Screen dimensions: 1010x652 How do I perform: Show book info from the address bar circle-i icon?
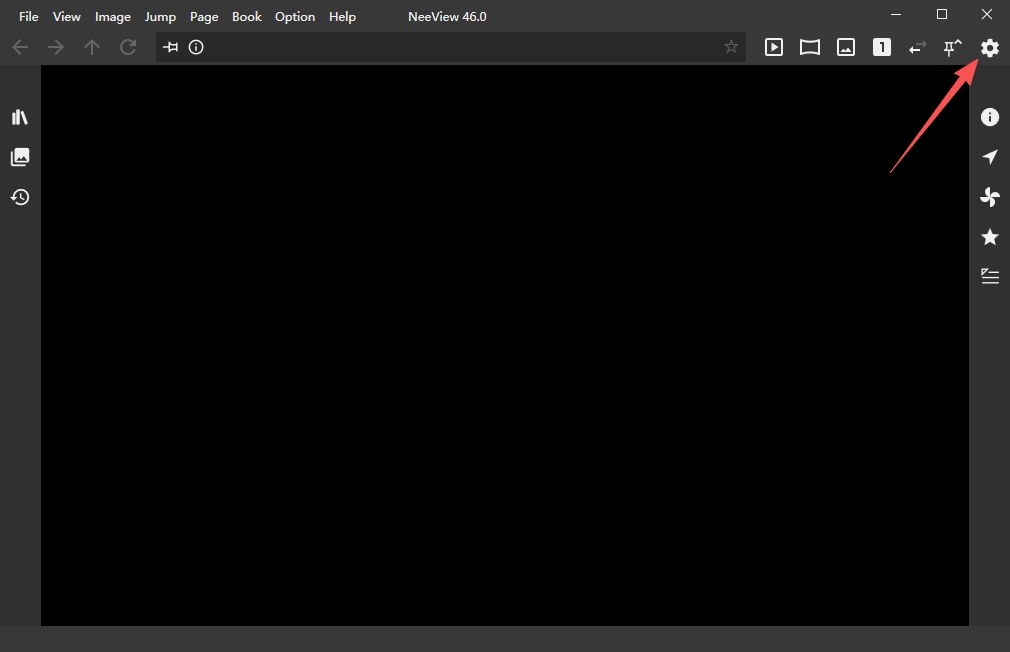point(196,47)
